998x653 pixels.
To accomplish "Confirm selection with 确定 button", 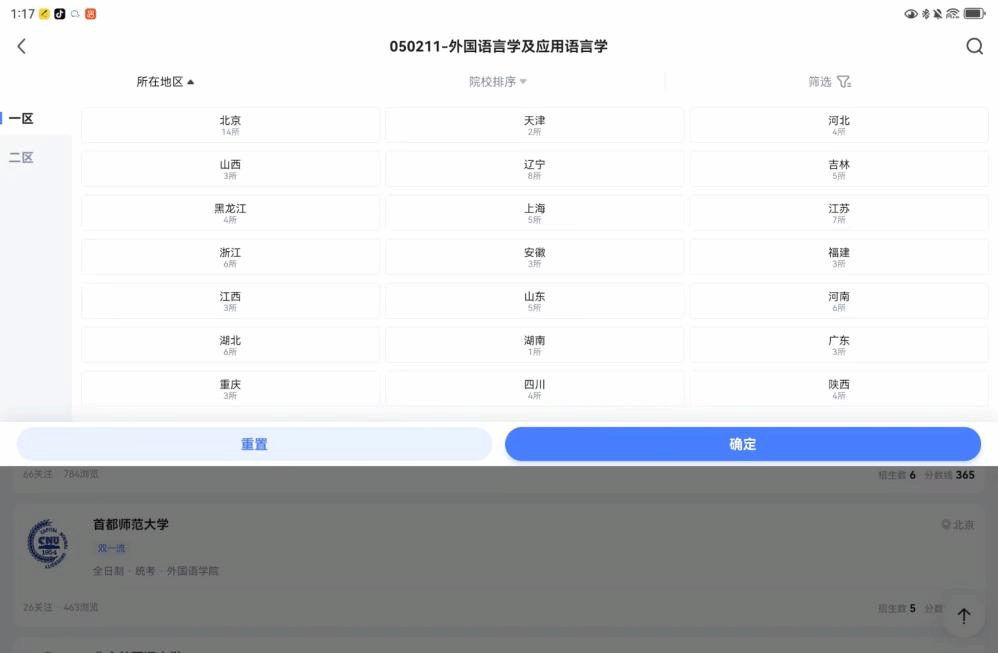I will click(742, 444).
